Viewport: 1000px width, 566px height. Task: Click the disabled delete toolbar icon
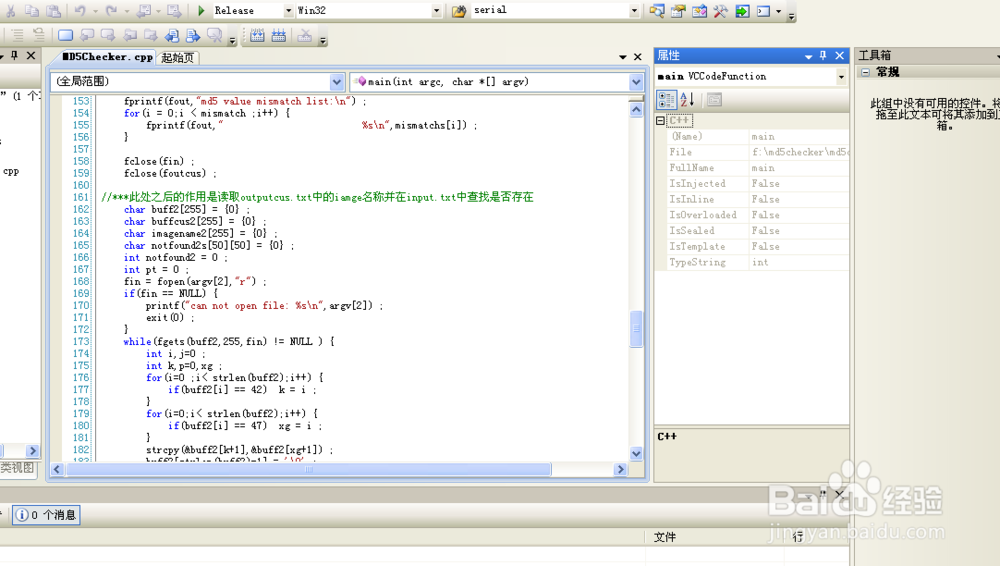click(305, 35)
